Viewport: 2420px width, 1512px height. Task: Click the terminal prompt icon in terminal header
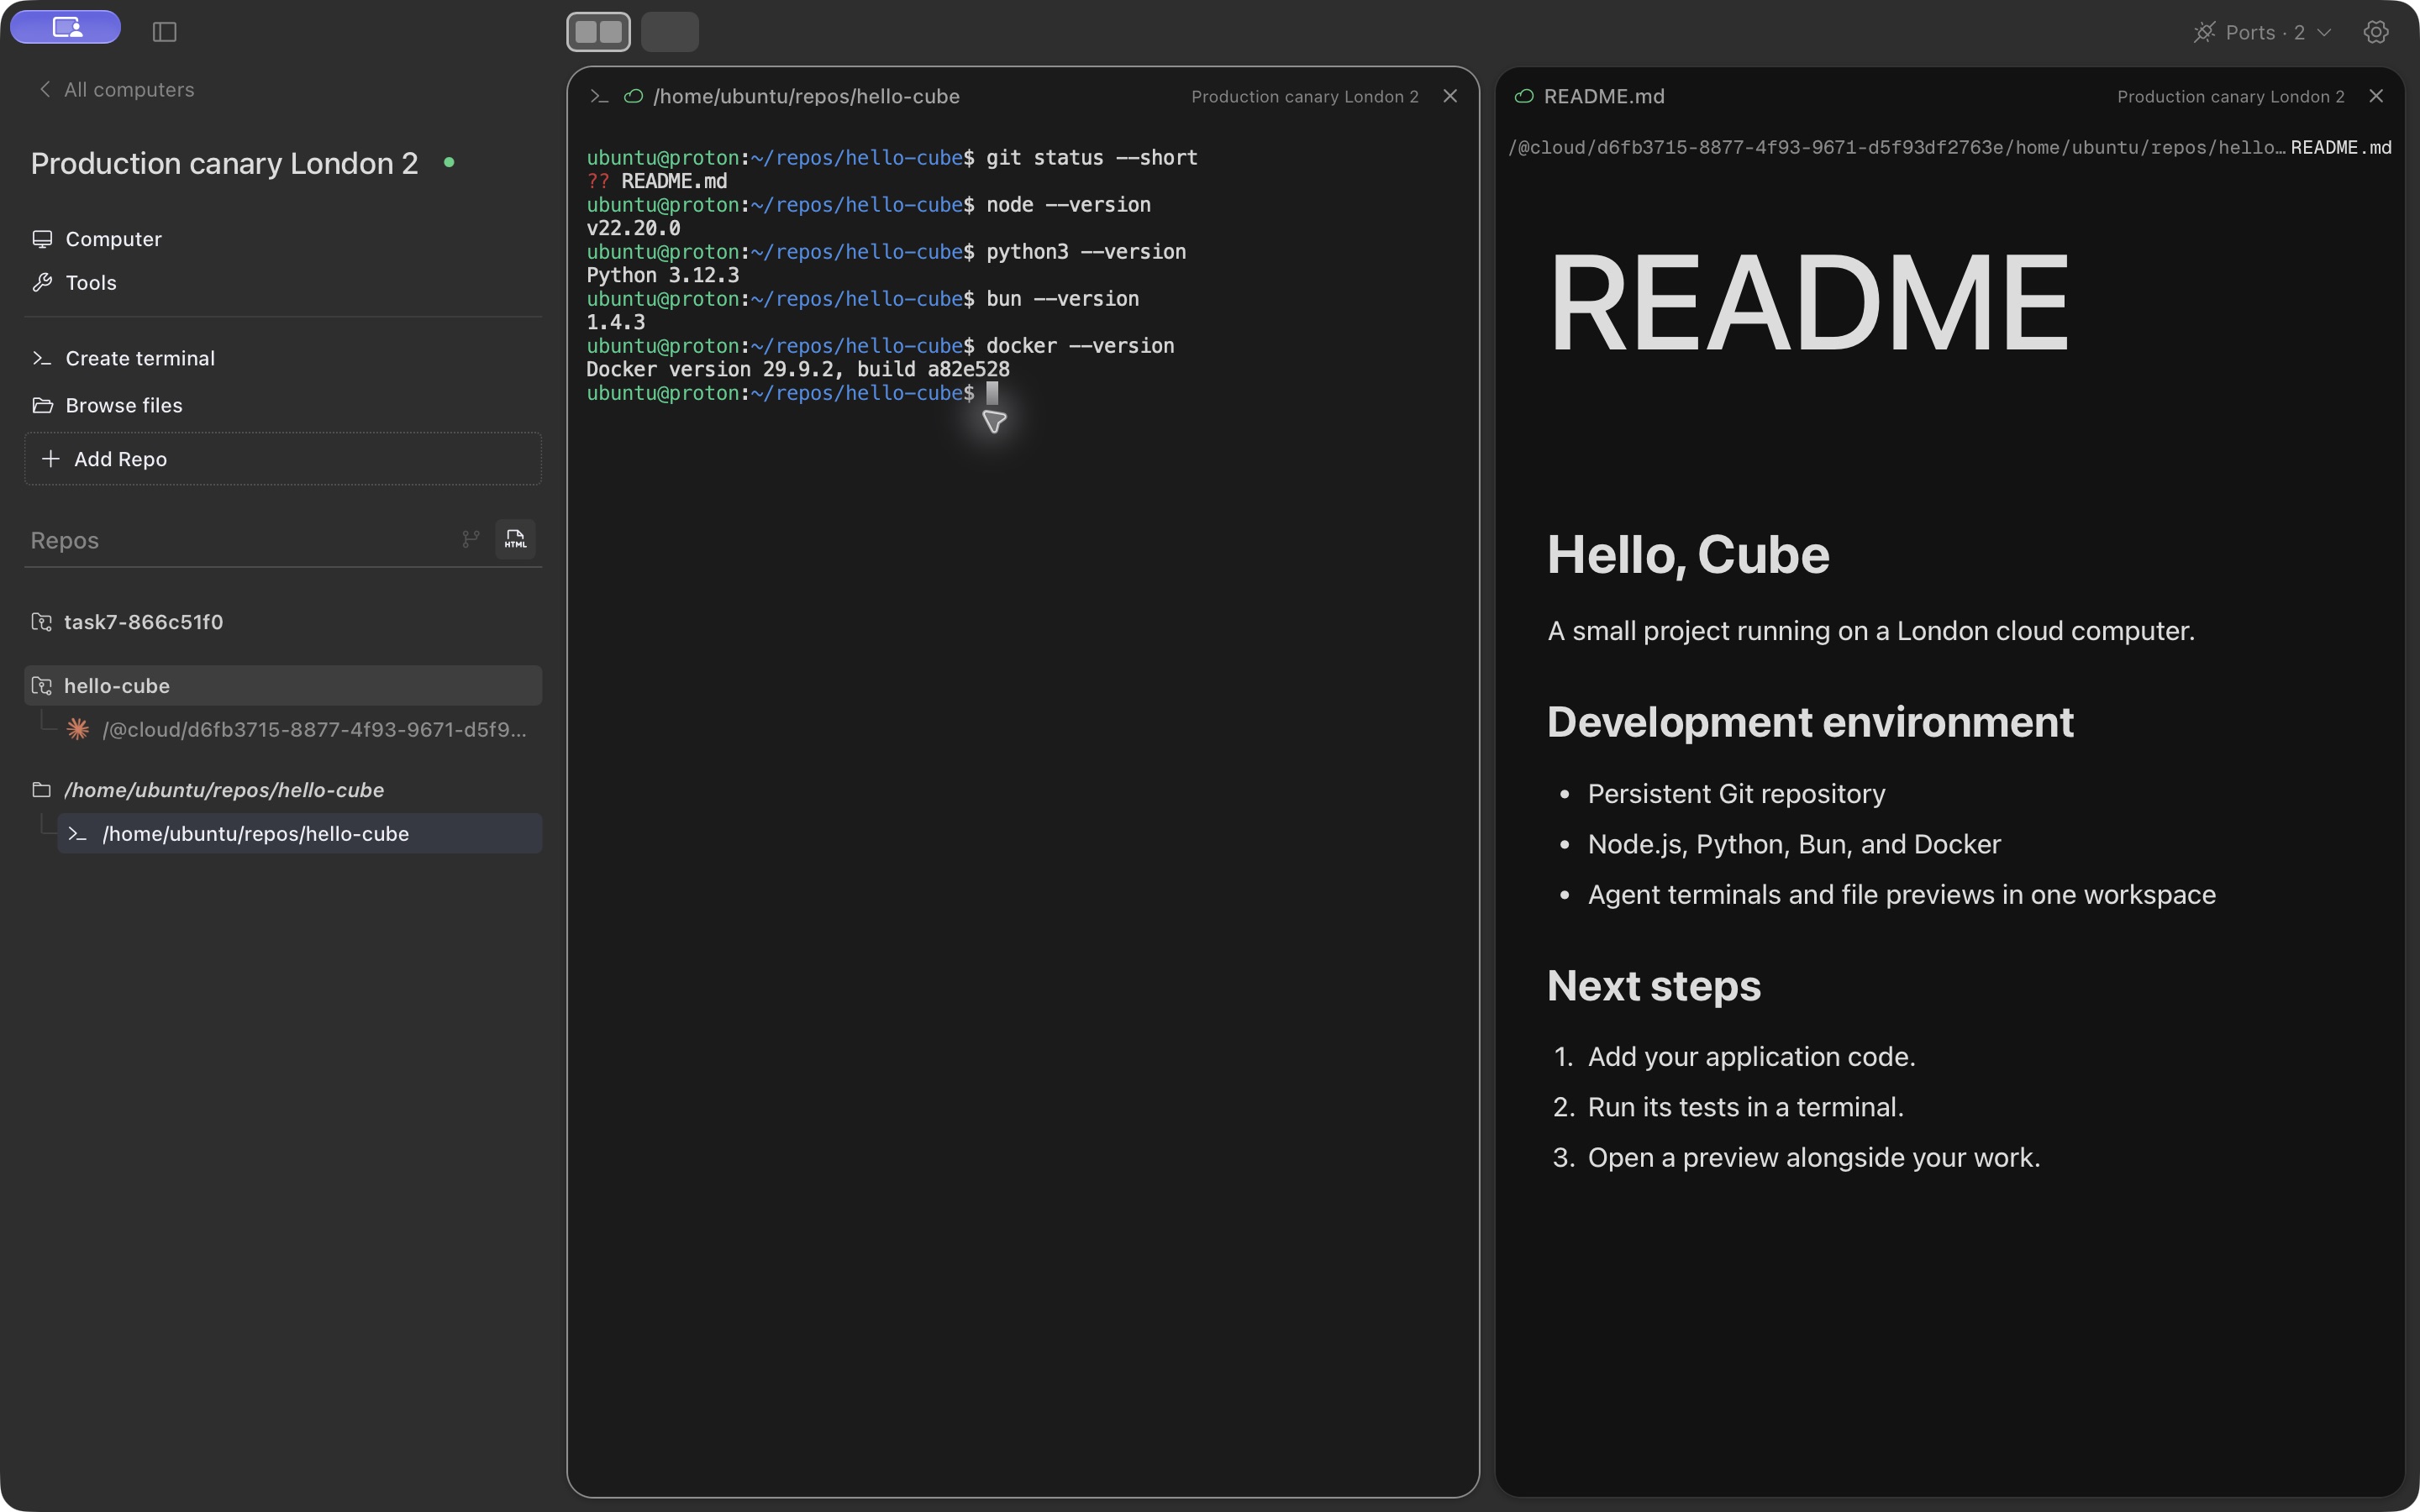click(599, 96)
